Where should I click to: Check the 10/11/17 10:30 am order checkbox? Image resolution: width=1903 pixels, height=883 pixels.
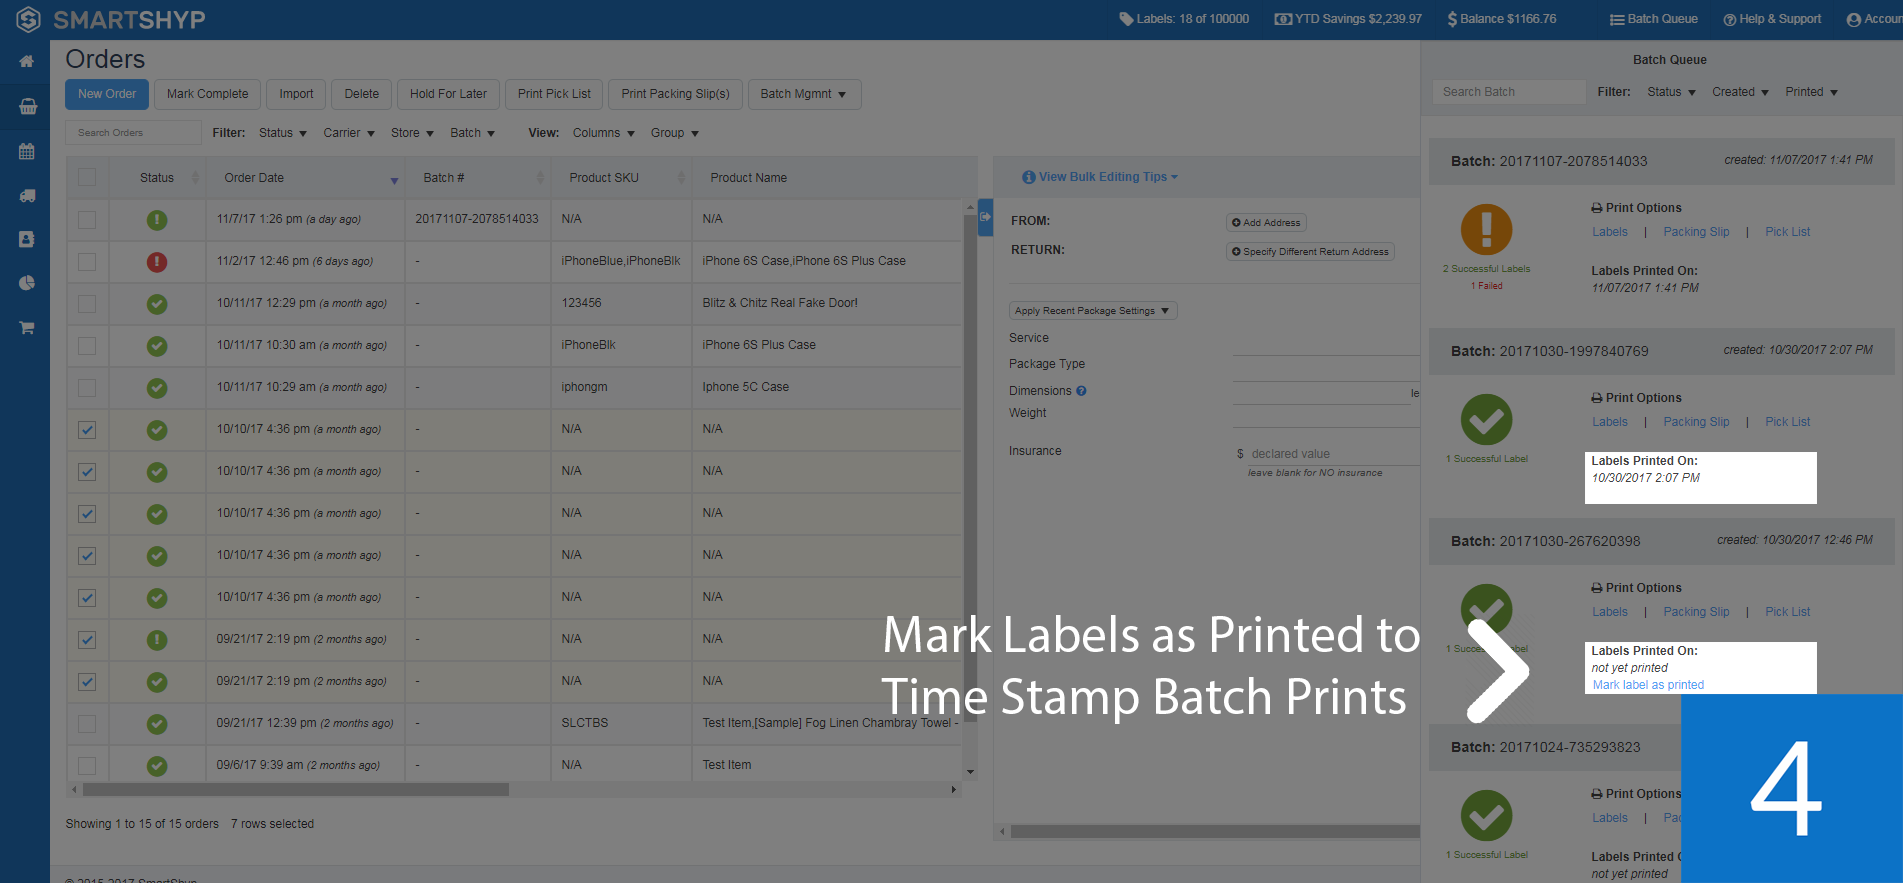click(87, 346)
